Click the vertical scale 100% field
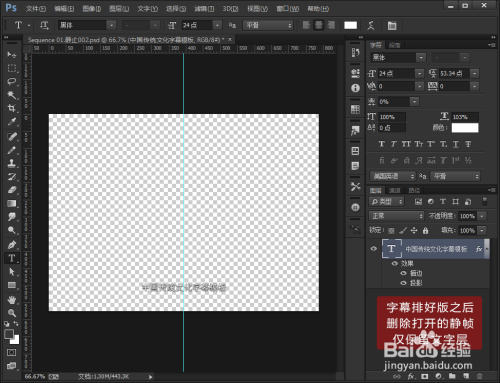Screen dimensions: 500x383 (x=392, y=117)
